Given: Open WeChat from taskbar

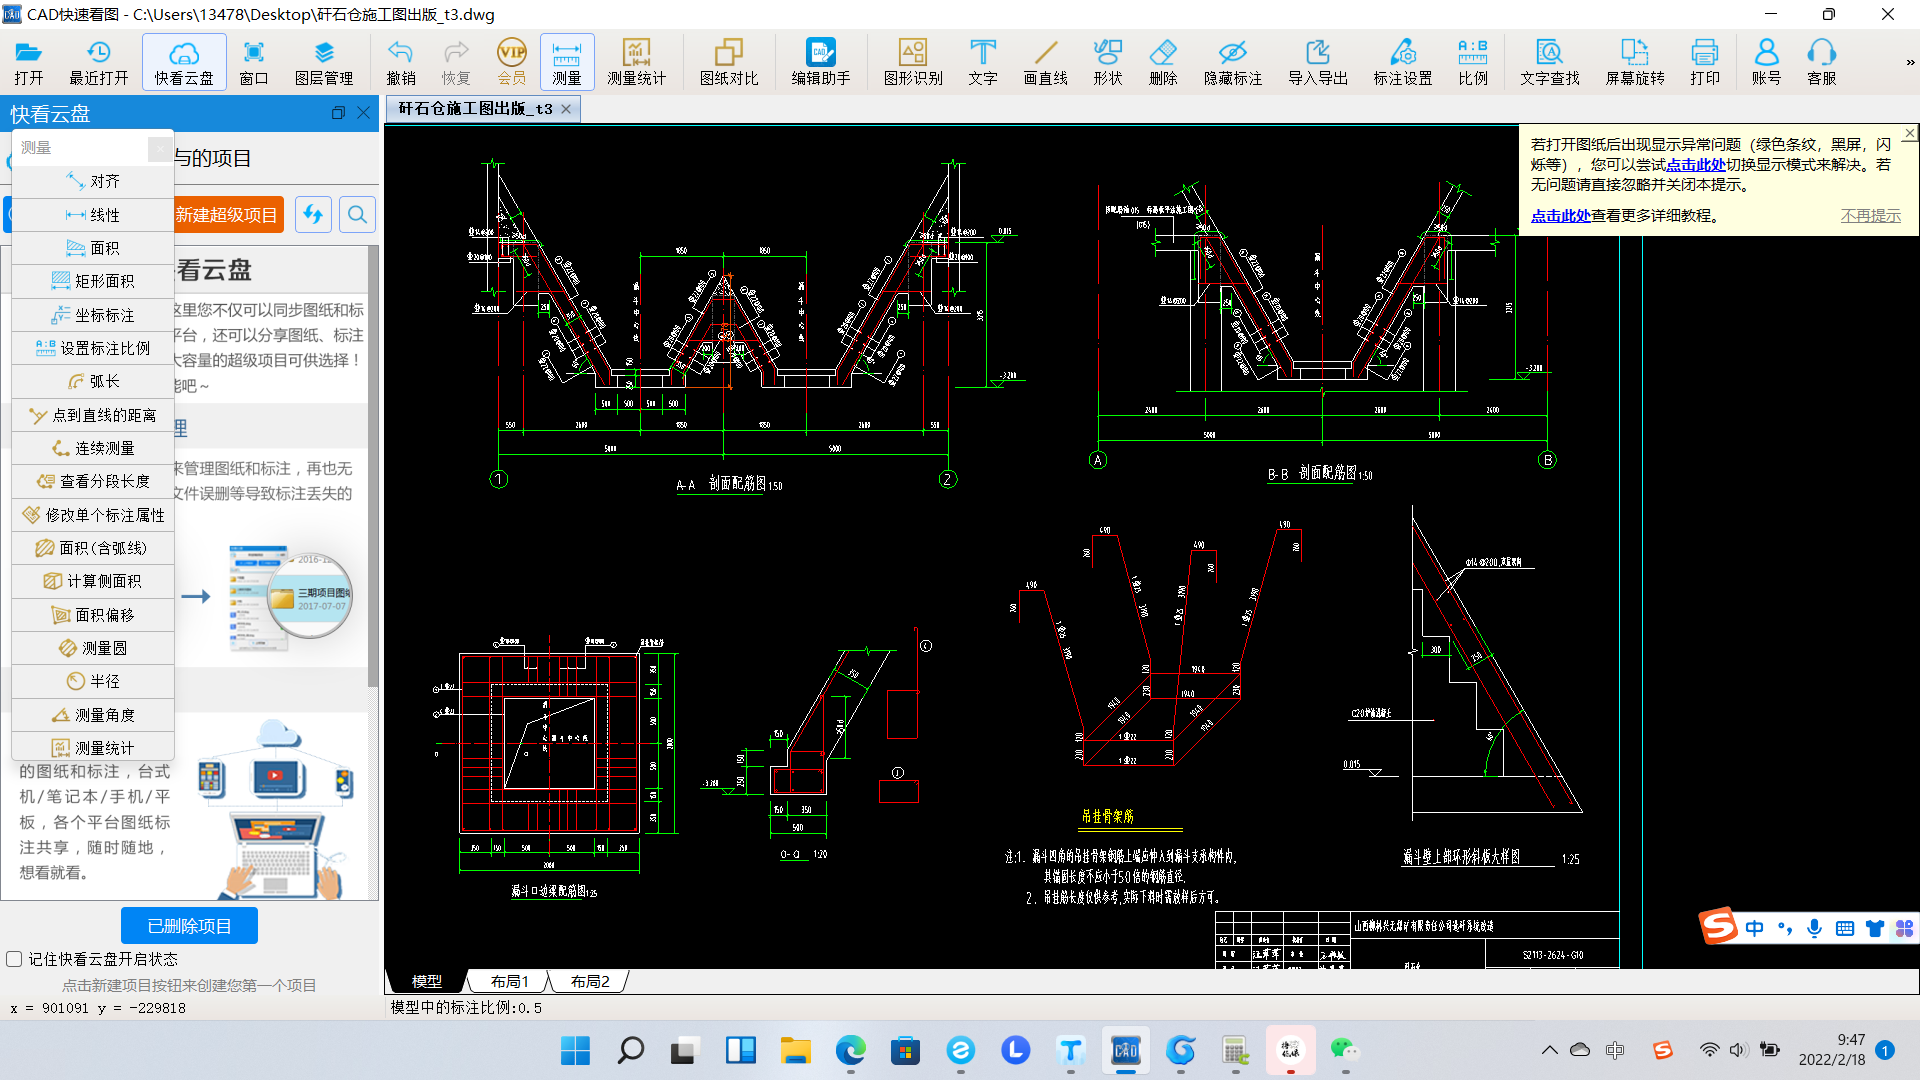Looking at the screenshot, I should coord(1345,1051).
